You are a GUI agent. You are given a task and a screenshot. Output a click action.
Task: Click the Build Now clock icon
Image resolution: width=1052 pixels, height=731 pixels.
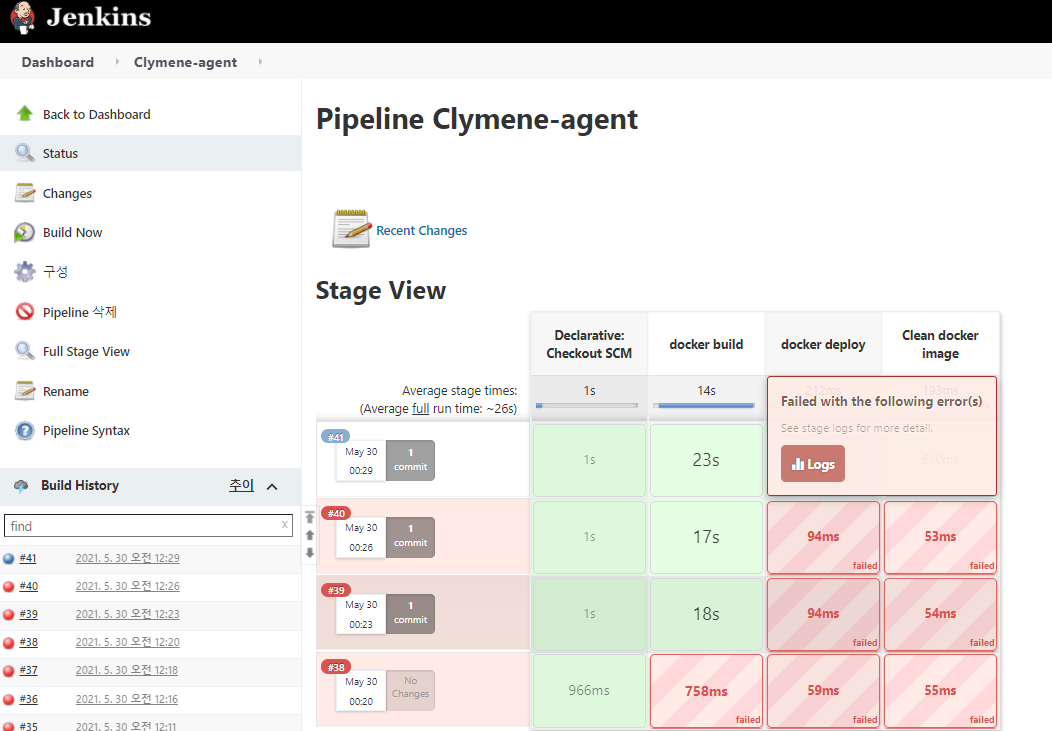point(25,232)
